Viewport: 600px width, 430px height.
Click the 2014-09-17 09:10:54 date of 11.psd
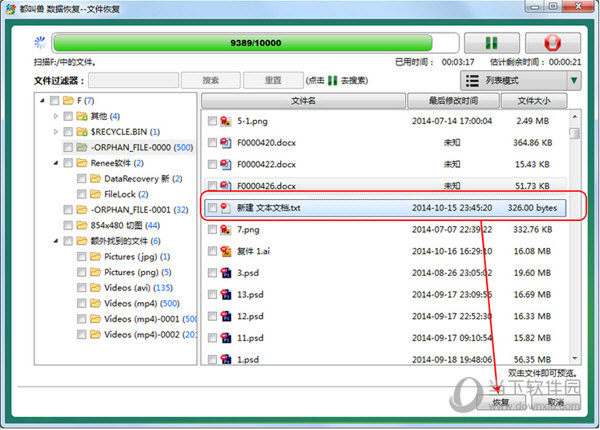coord(452,338)
